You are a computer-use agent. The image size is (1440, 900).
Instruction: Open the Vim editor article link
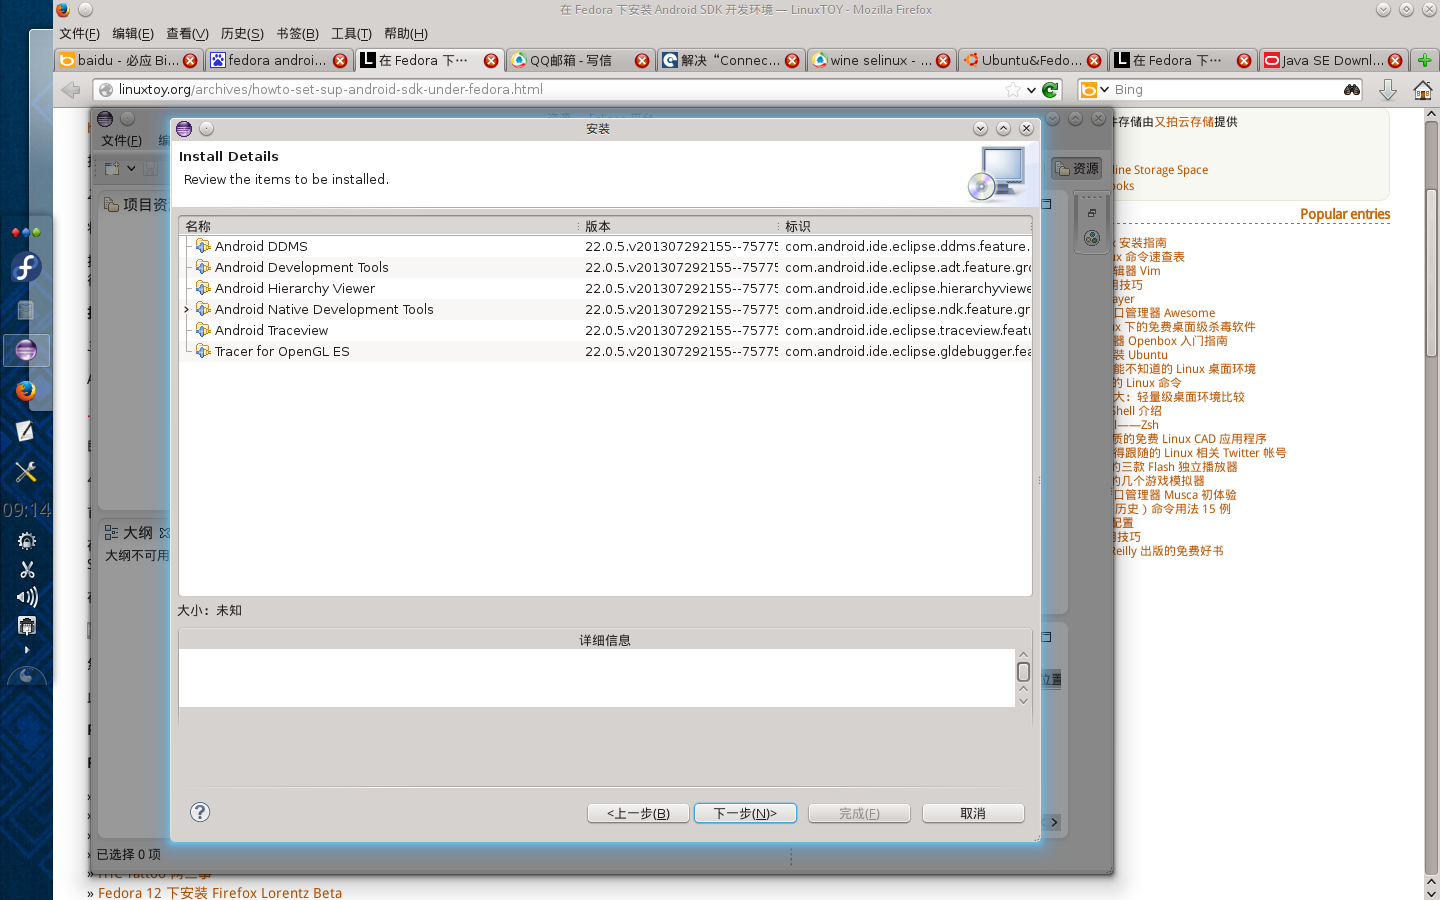click(x=1137, y=271)
